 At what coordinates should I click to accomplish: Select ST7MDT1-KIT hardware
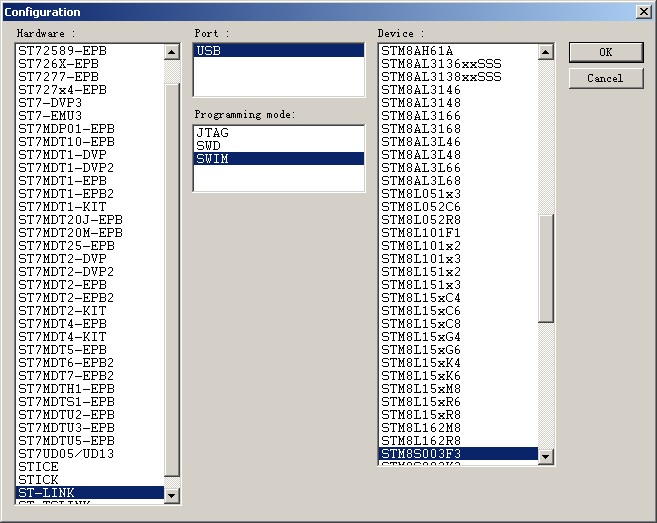90,207
